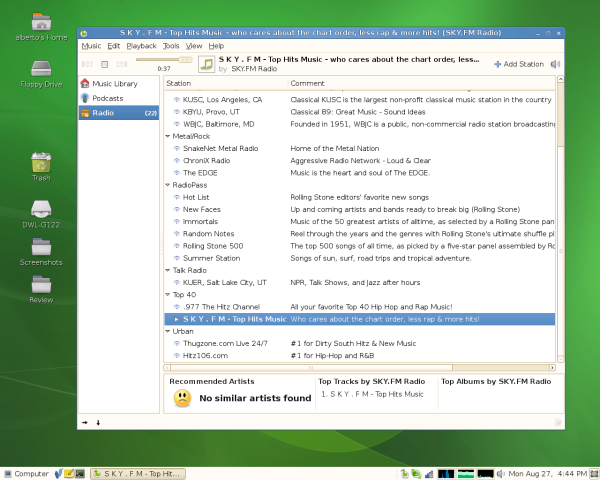Open the Floppy Drive desktop icon
This screenshot has width=600, height=480.
(x=41, y=74)
